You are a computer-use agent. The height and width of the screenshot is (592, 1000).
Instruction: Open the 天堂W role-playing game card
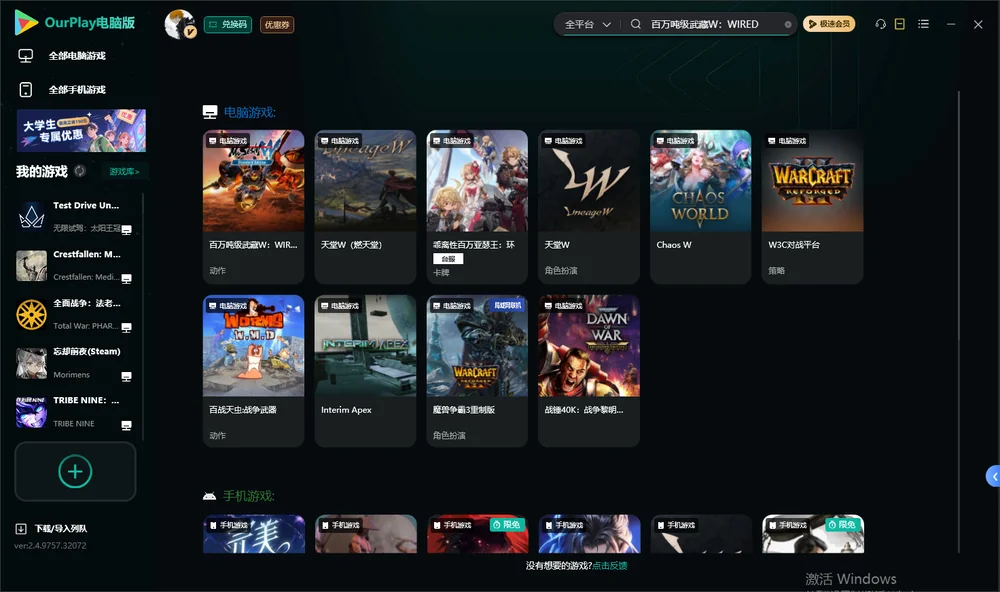point(589,207)
